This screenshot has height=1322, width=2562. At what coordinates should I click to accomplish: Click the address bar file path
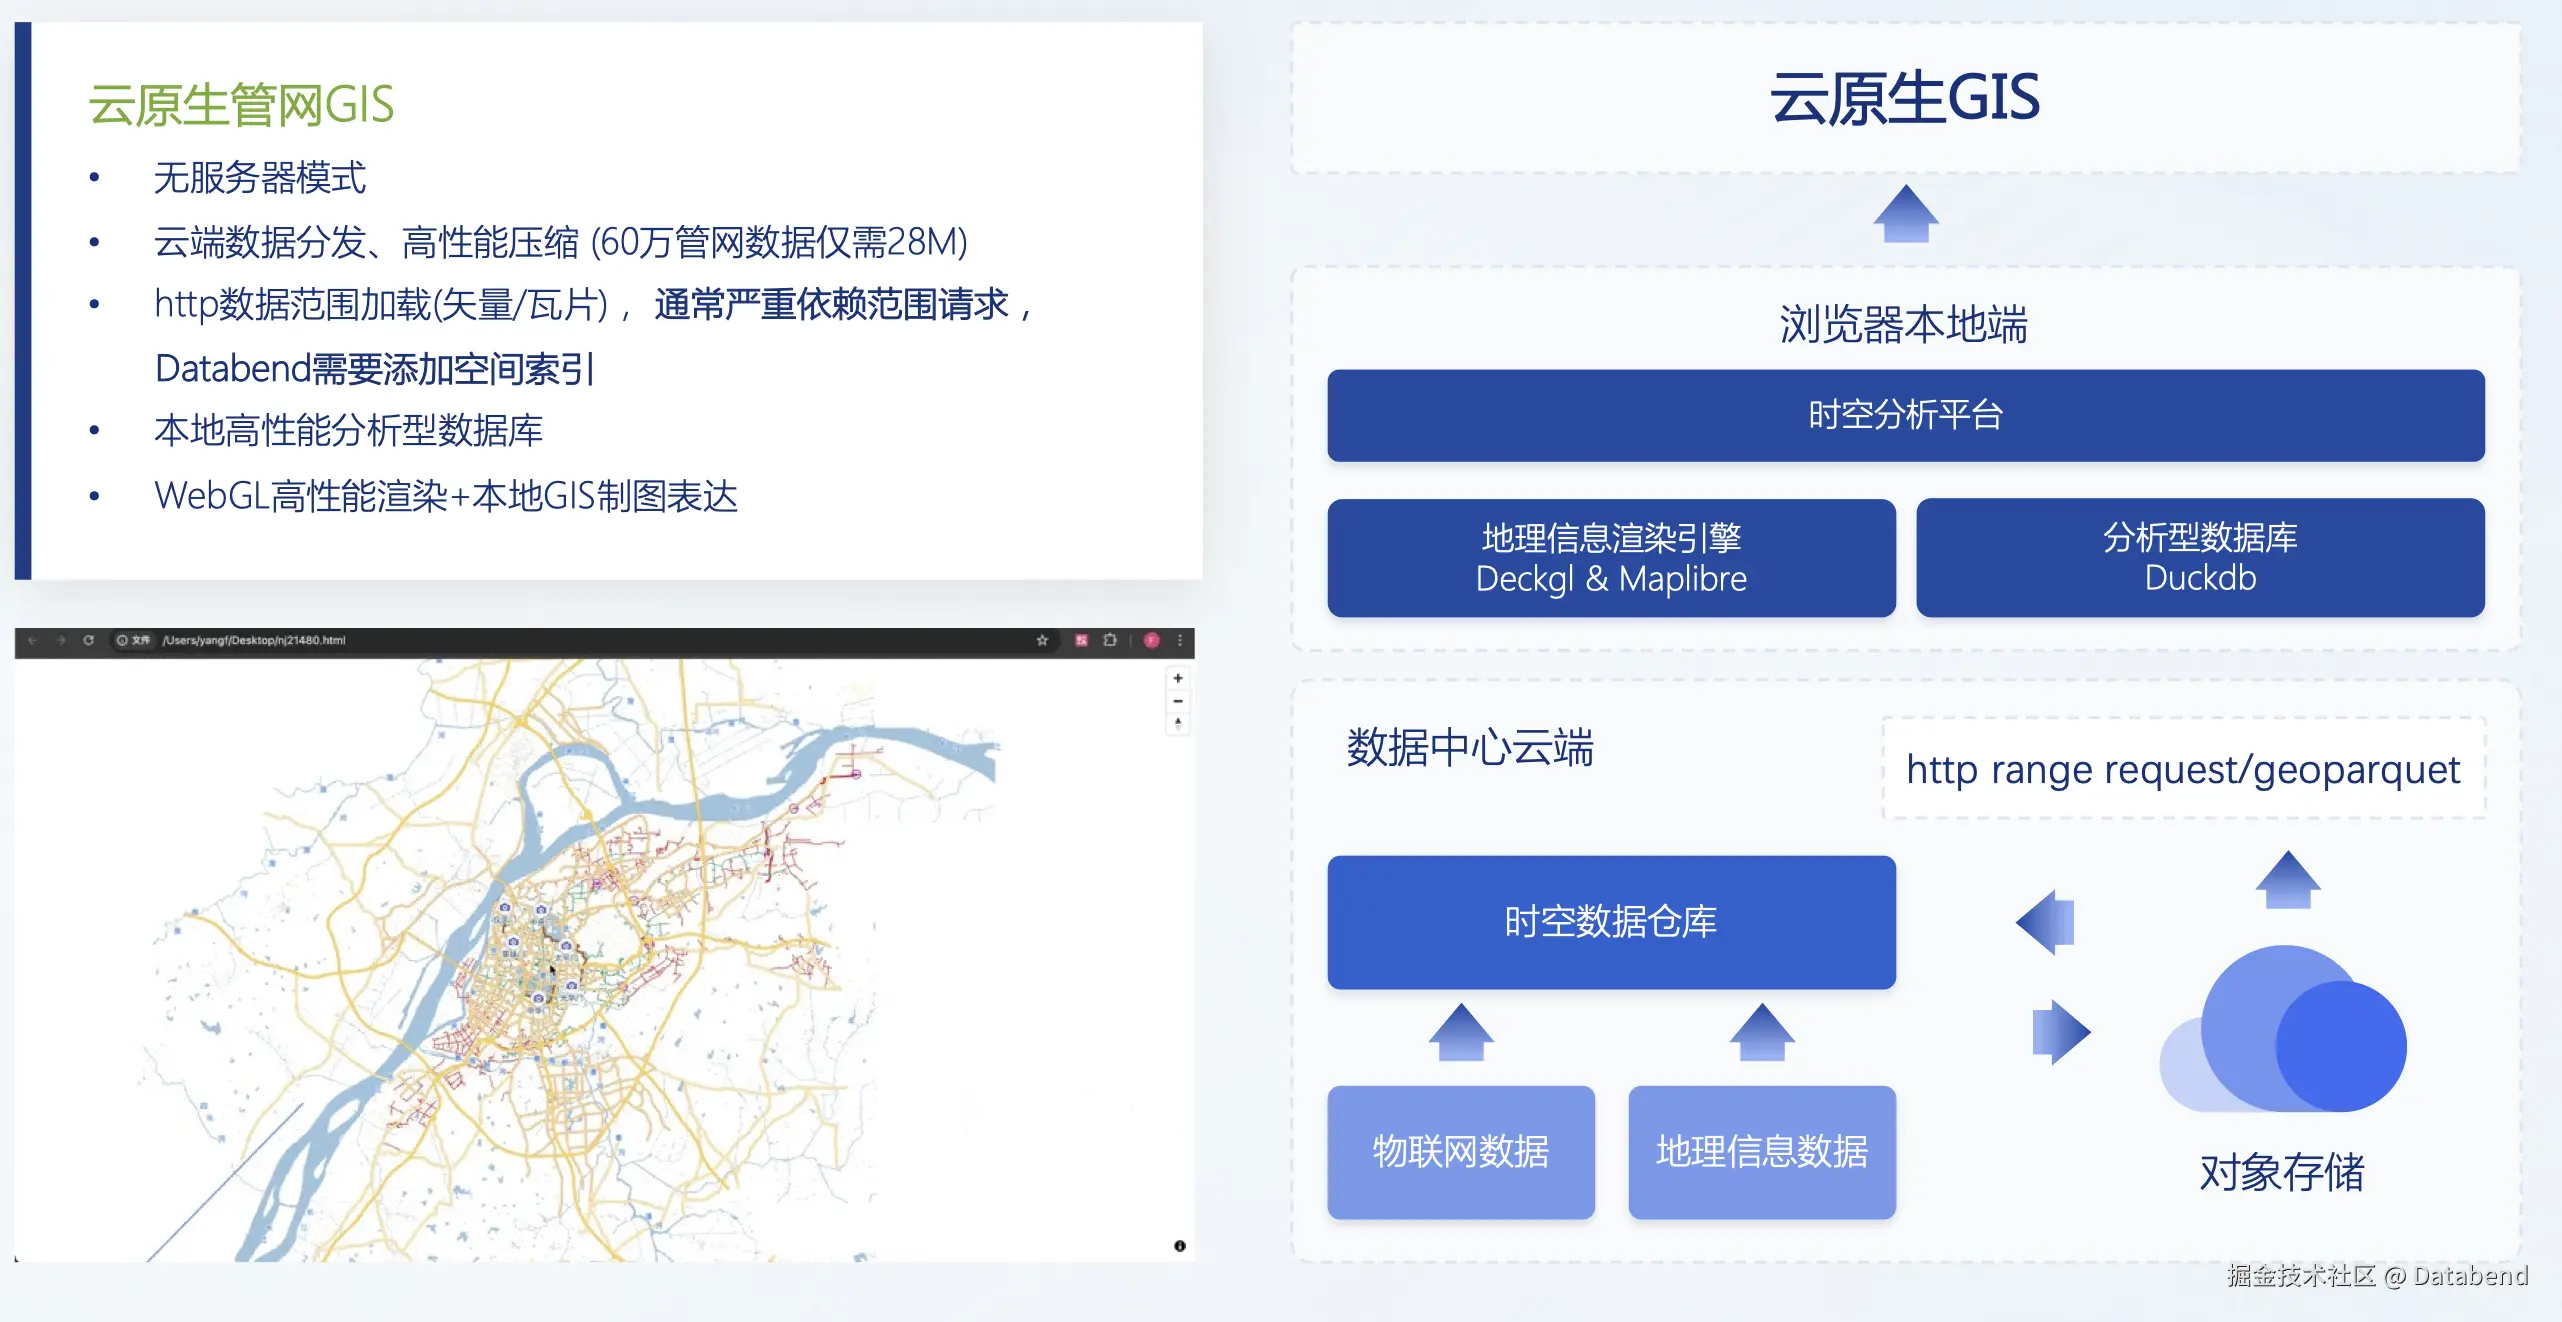(254, 640)
